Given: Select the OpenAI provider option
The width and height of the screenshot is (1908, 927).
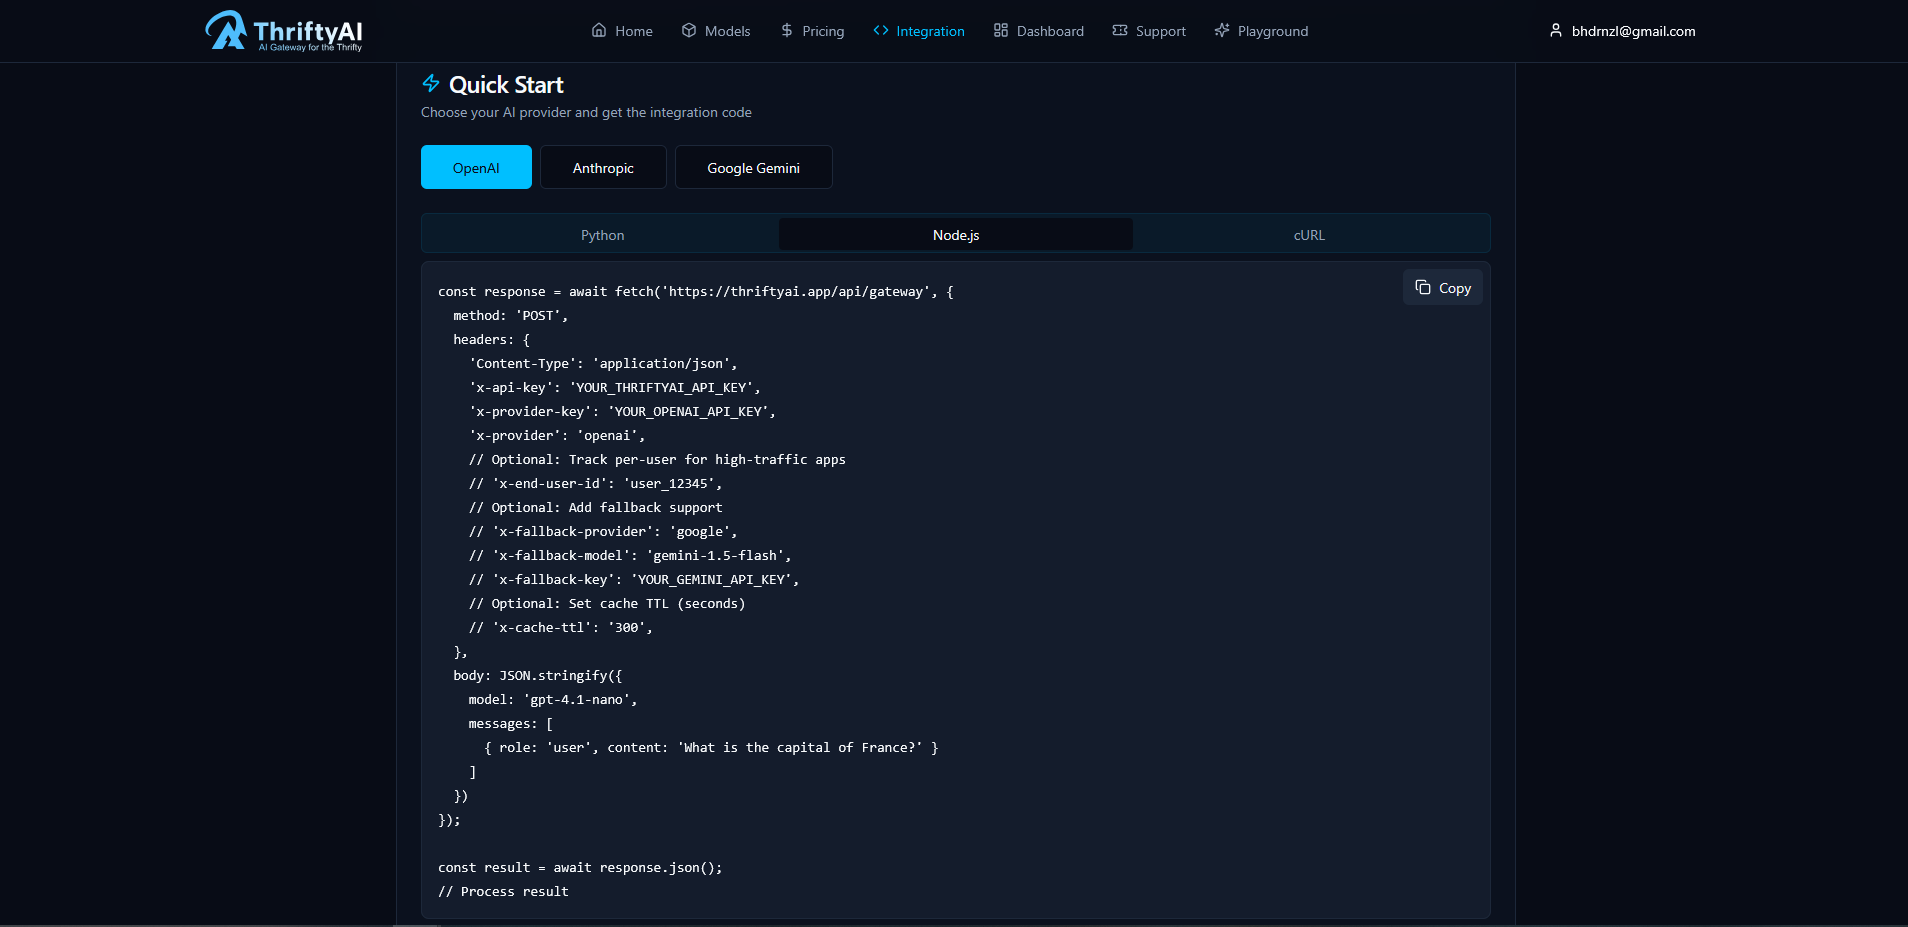Looking at the screenshot, I should 476,167.
